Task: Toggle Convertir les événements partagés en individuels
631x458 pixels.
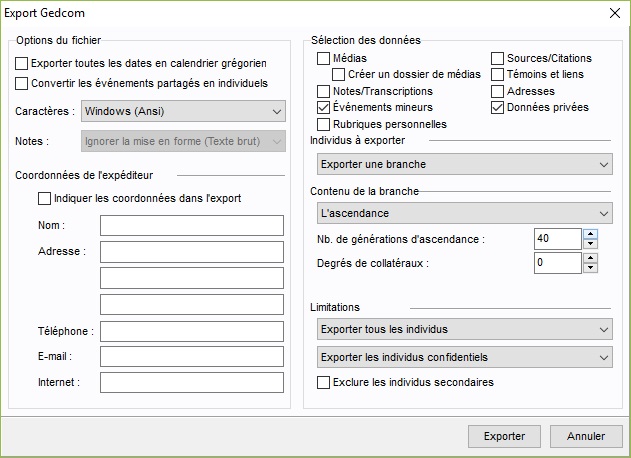Action: 21,83
